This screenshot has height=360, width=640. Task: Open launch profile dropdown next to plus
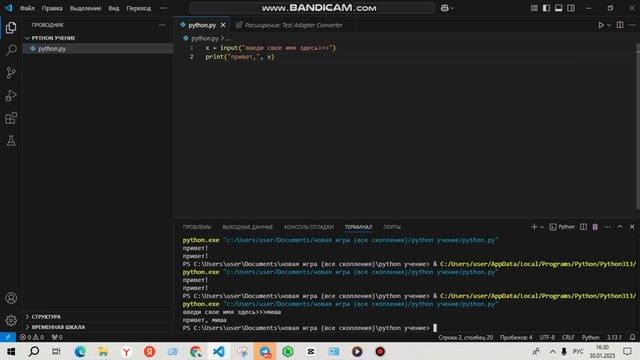tap(542, 227)
